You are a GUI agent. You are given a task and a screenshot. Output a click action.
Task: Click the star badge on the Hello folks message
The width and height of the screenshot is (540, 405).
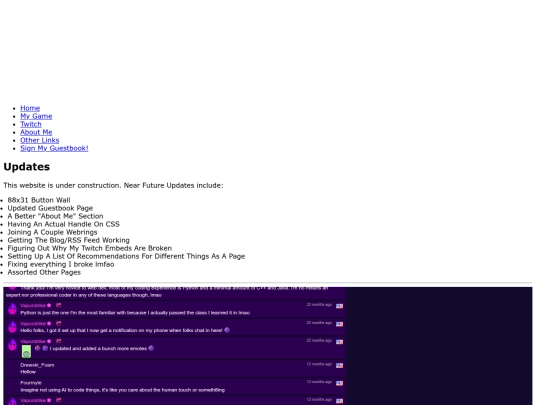tap(49, 323)
